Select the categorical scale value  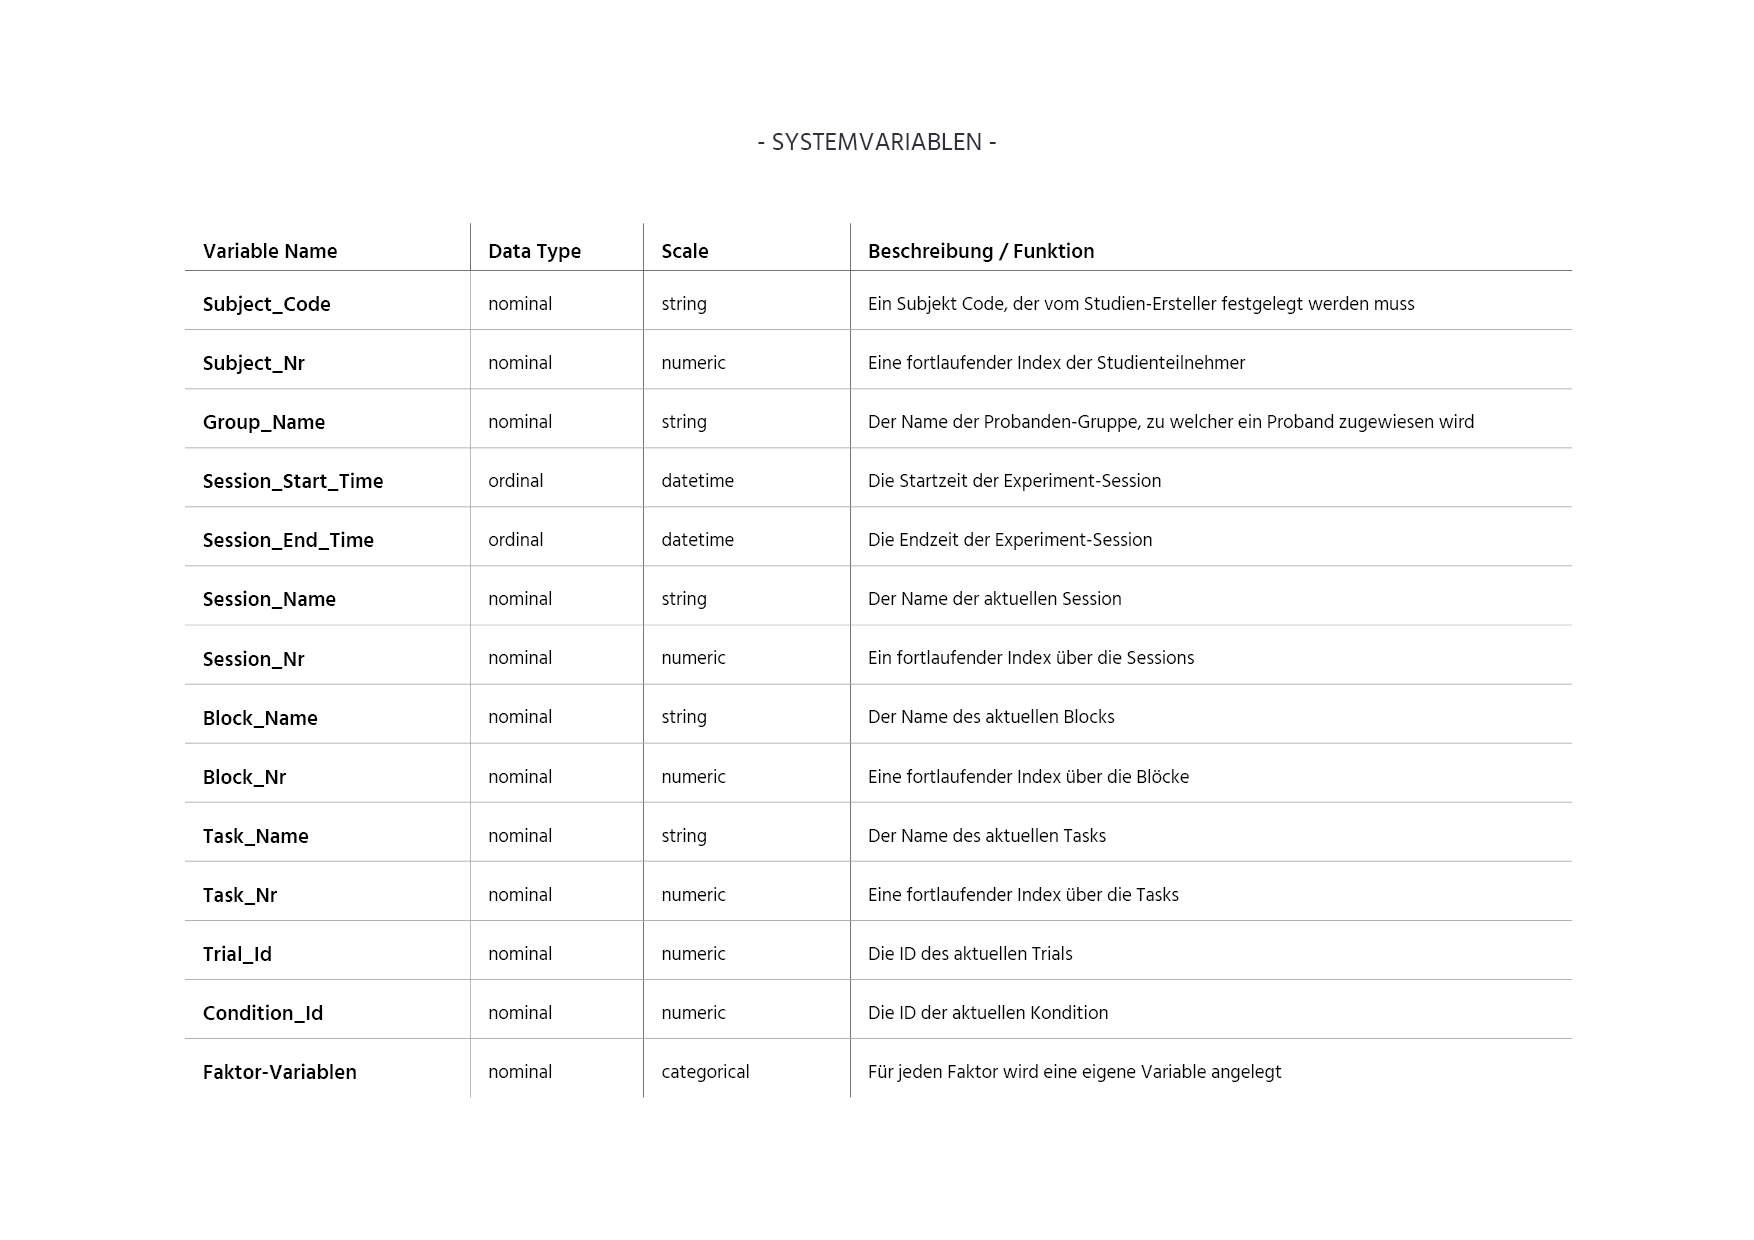click(x=705, y=1072)
